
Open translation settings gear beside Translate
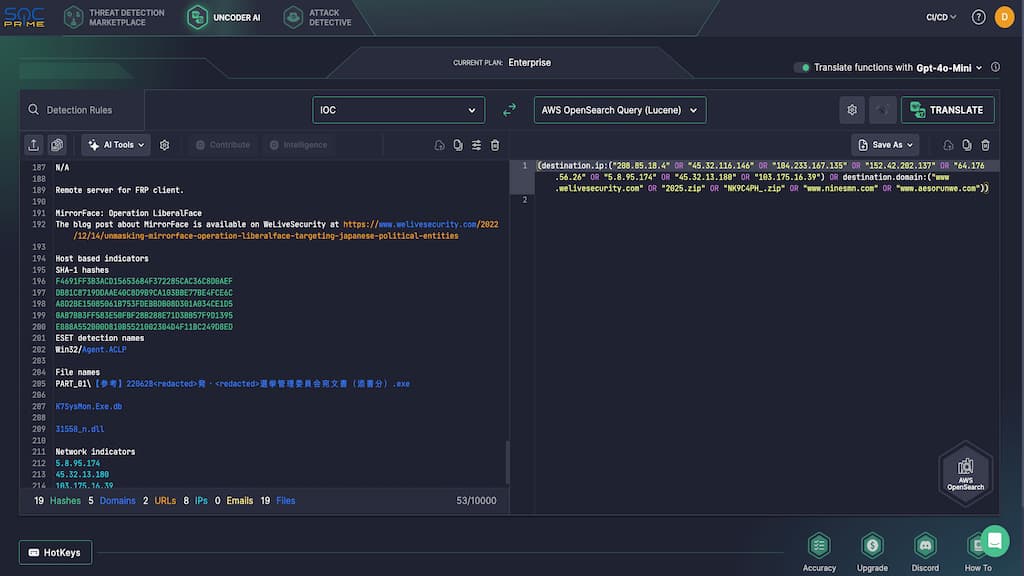click(x=852, y=110)
